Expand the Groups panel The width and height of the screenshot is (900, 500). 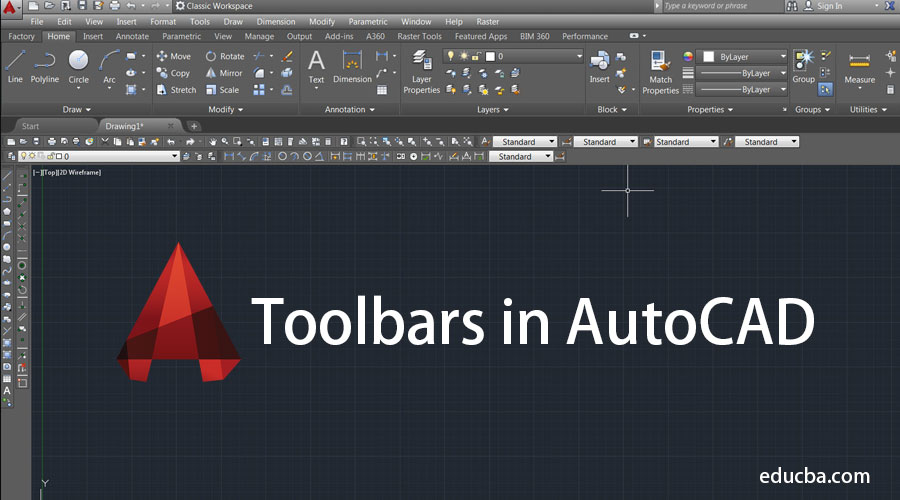(x=812, y=109)
